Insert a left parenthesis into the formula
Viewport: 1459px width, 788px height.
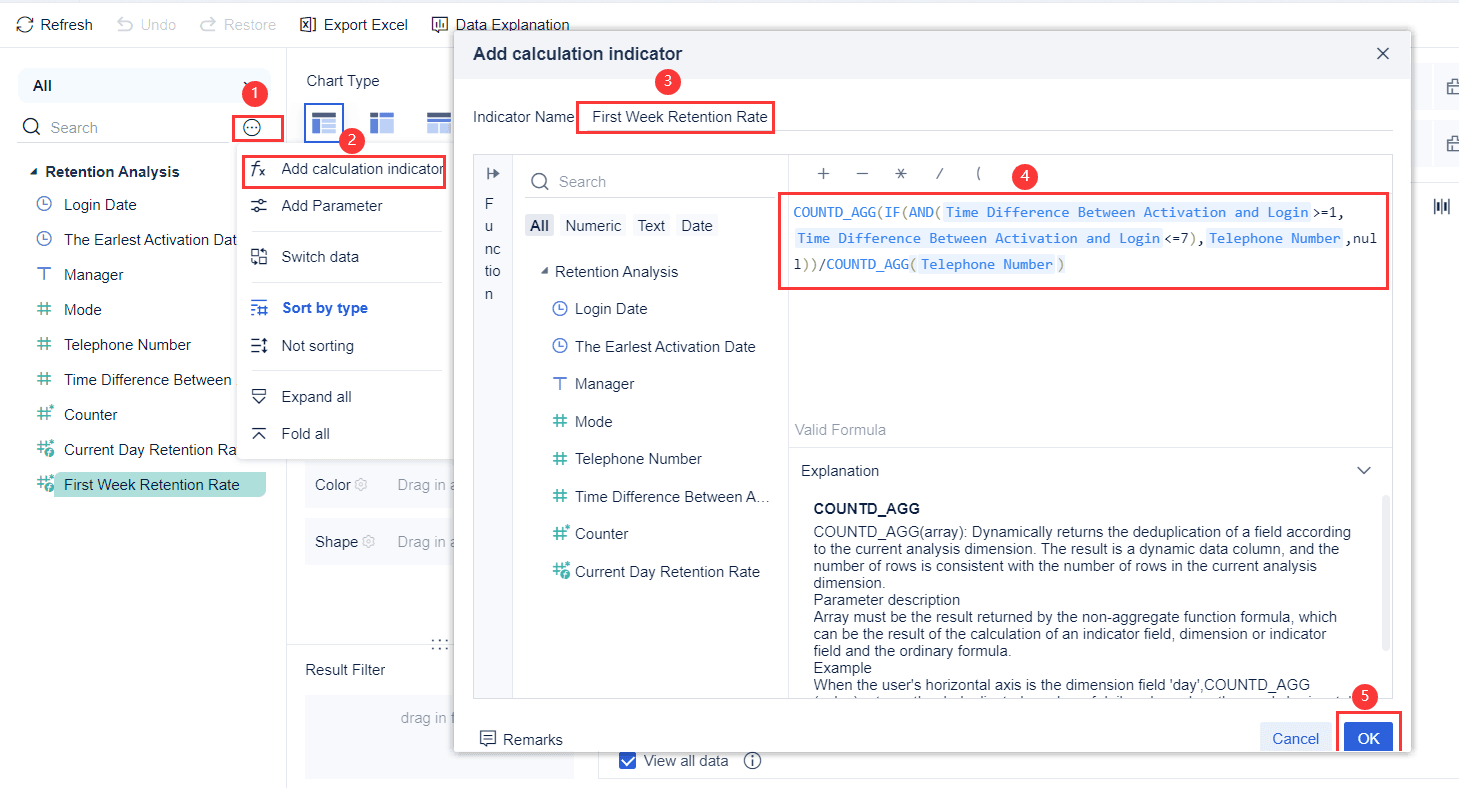[x=977, y=173]
